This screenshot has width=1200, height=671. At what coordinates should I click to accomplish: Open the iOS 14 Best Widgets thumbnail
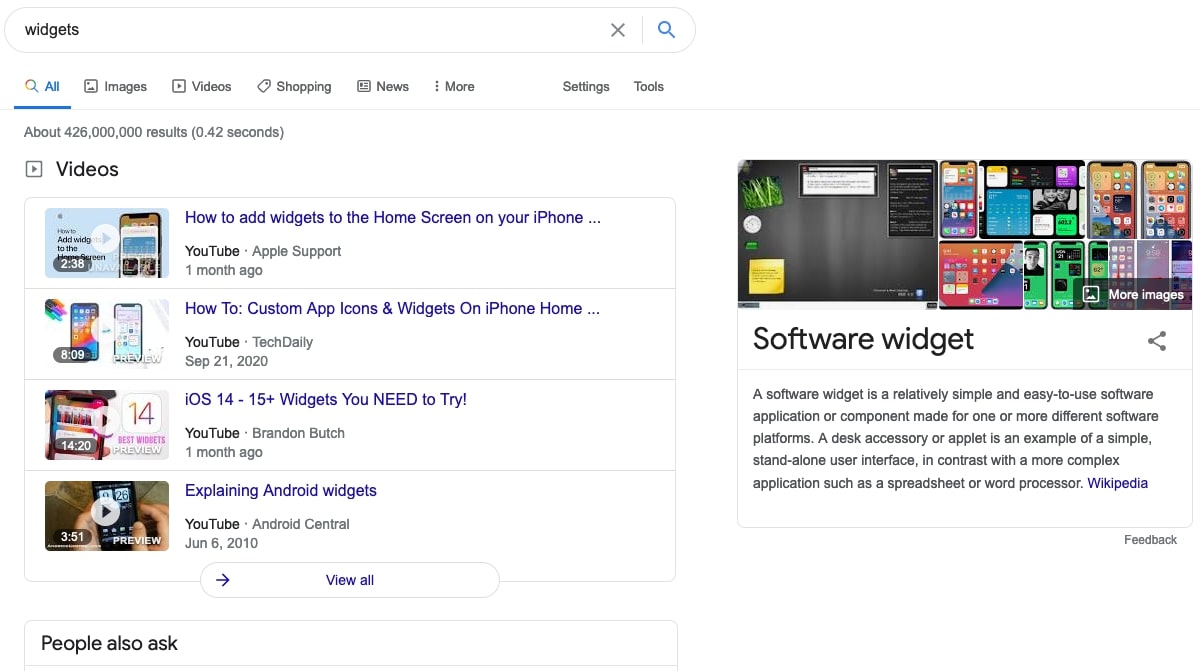107,425
